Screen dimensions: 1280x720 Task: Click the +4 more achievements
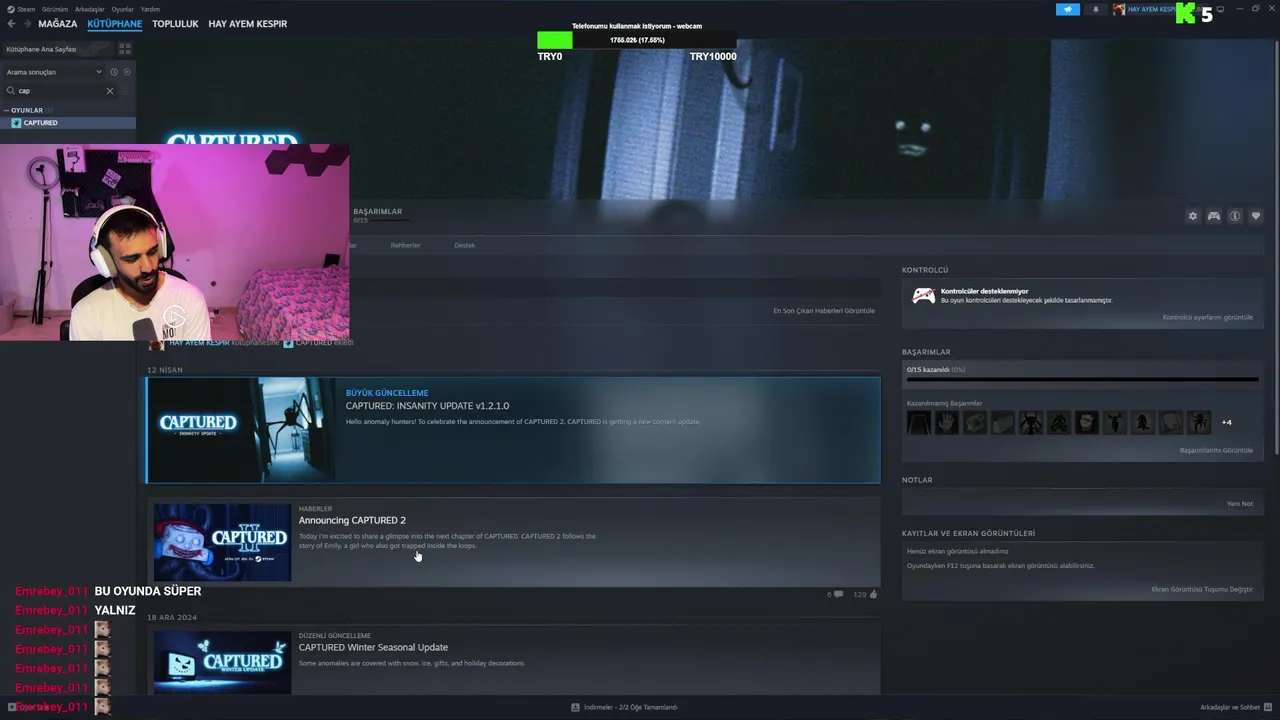pos(1227,422)
